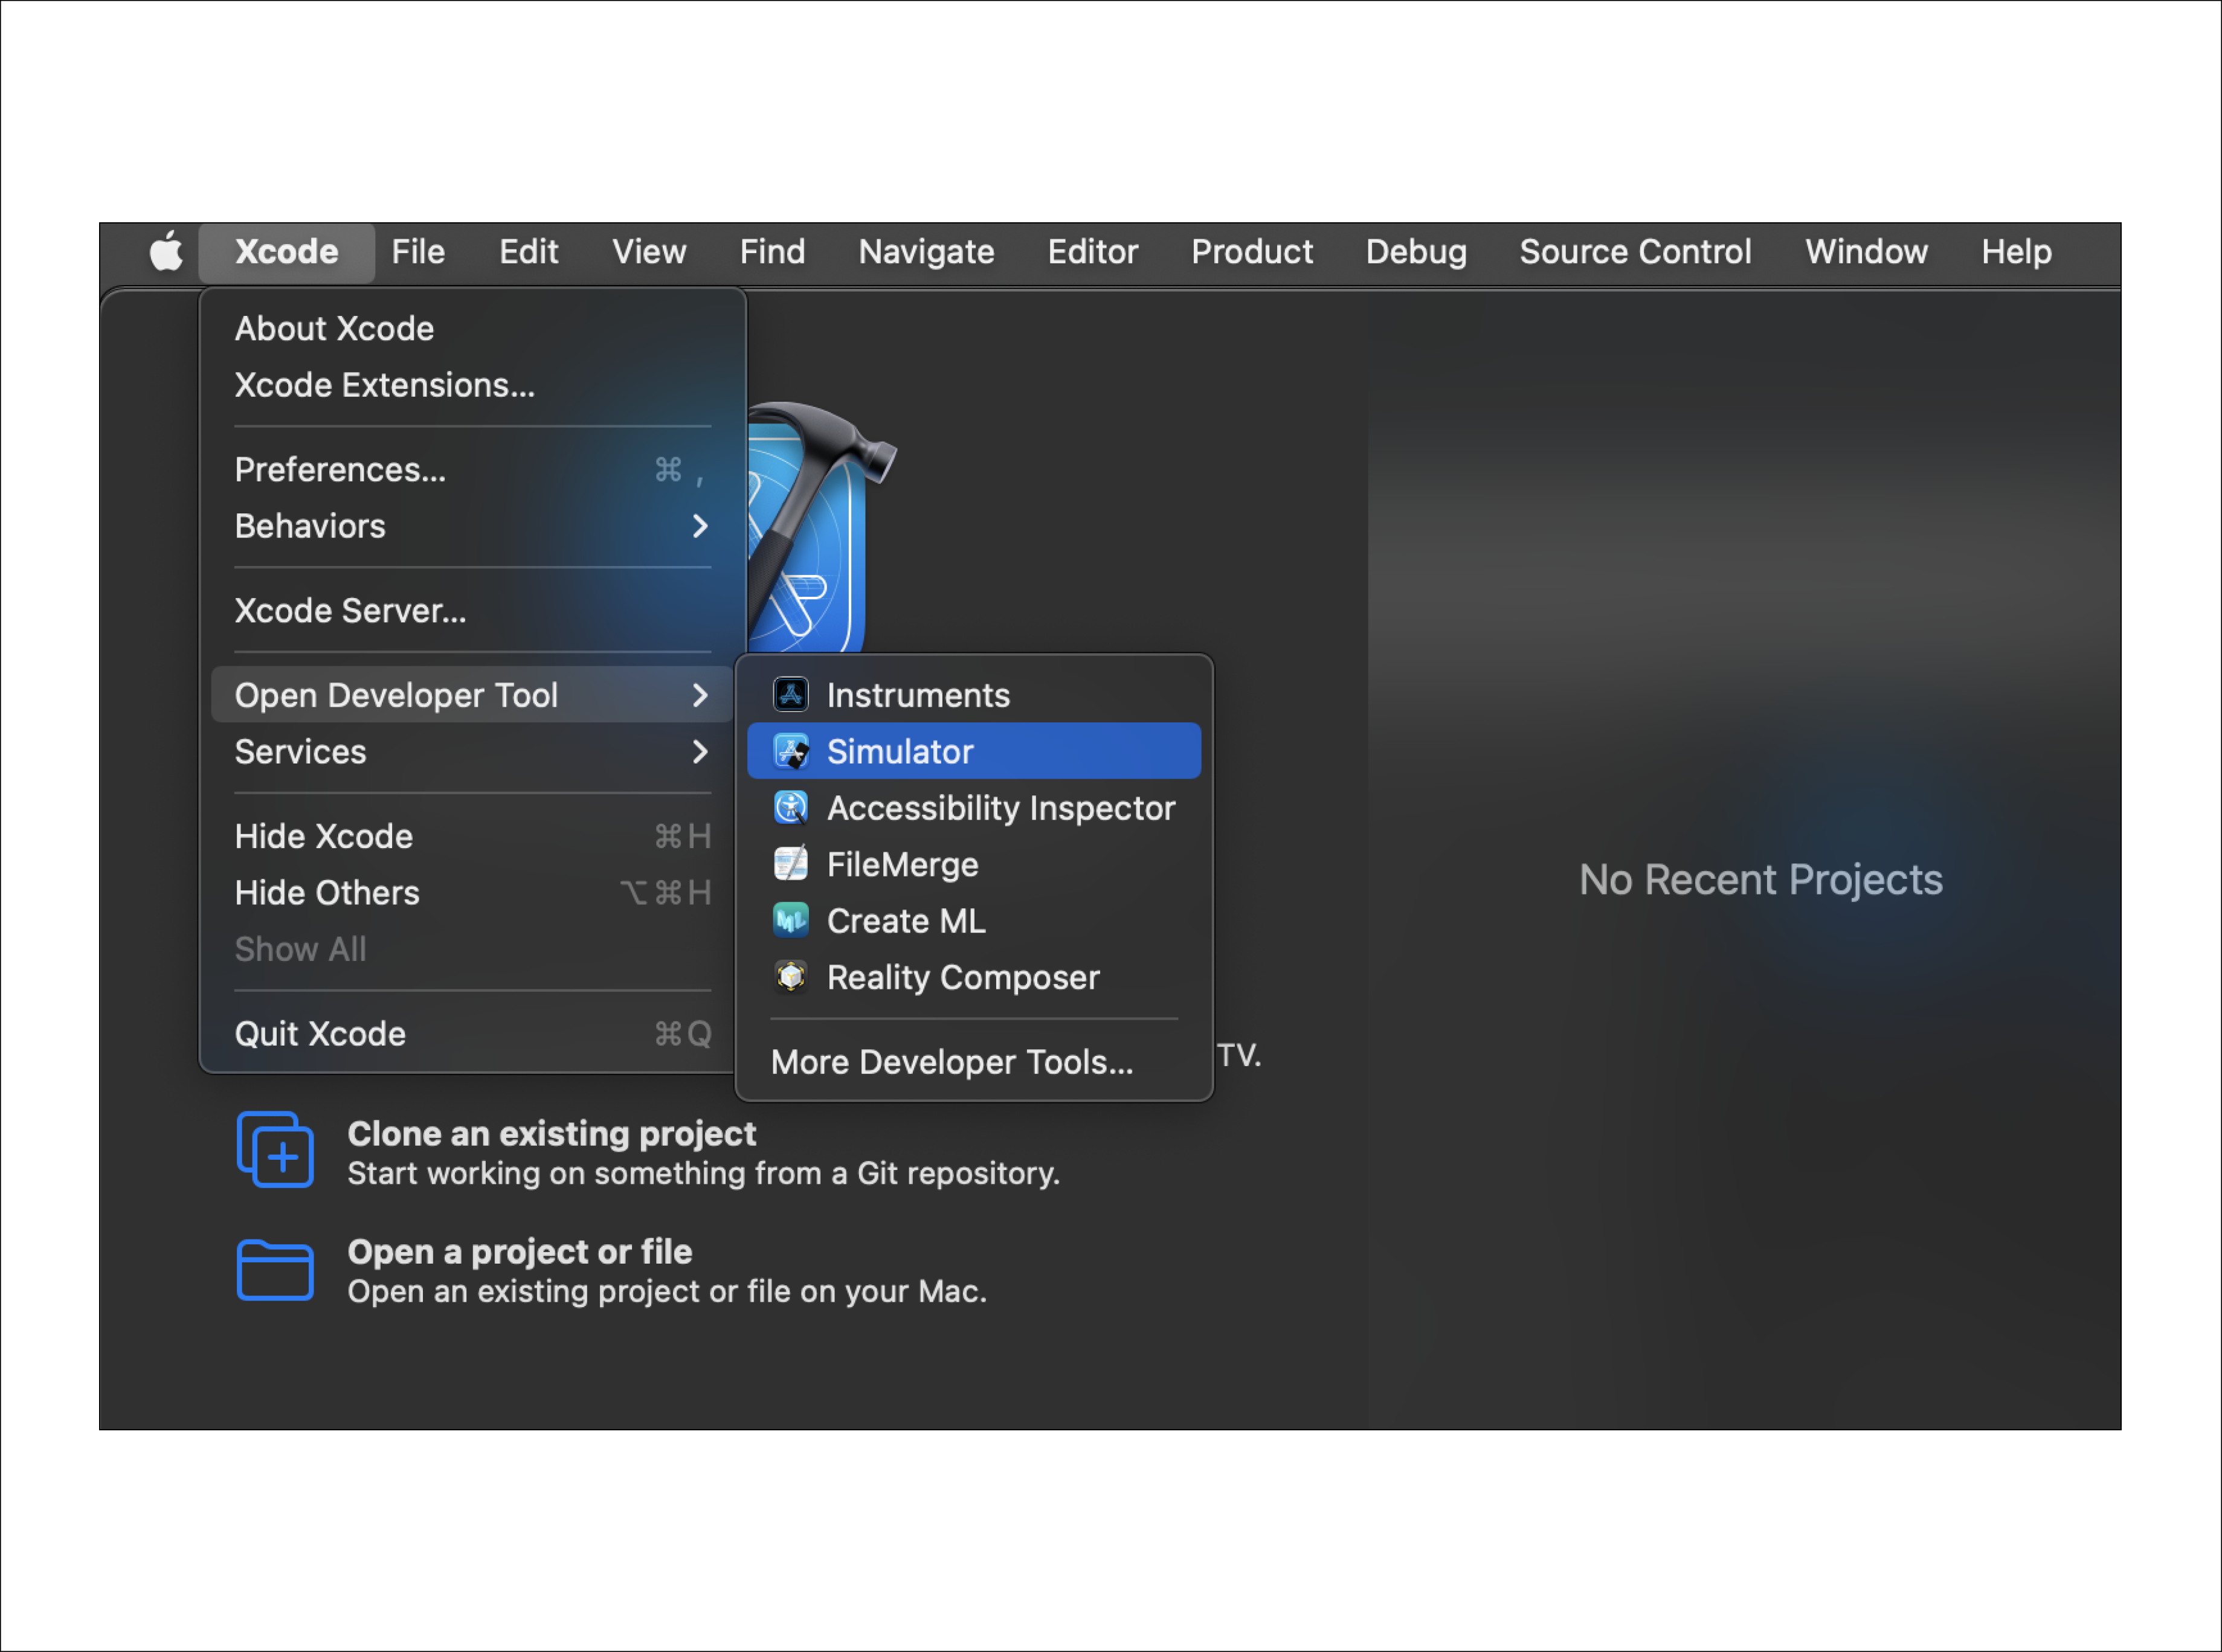Click the Open a project folder icon
Screen dimensions: 2222x1652
275,1270
